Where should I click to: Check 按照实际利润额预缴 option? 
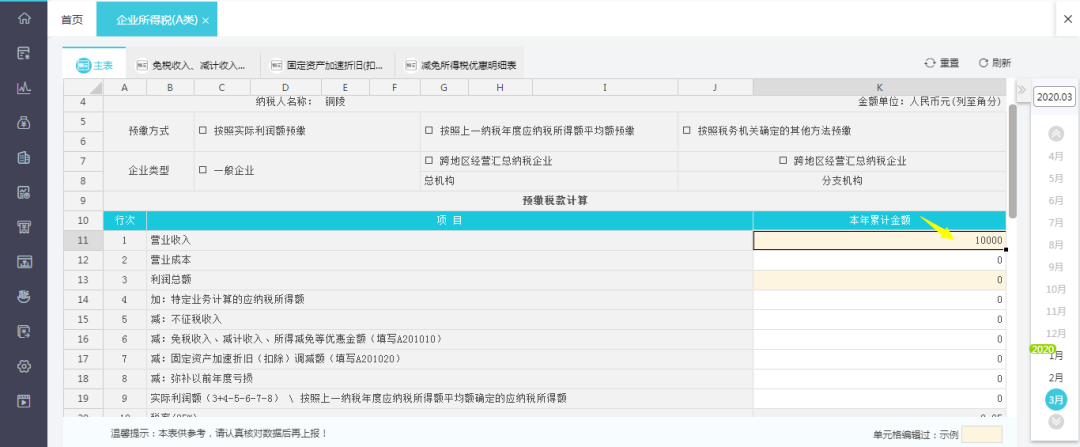point(203,131)
